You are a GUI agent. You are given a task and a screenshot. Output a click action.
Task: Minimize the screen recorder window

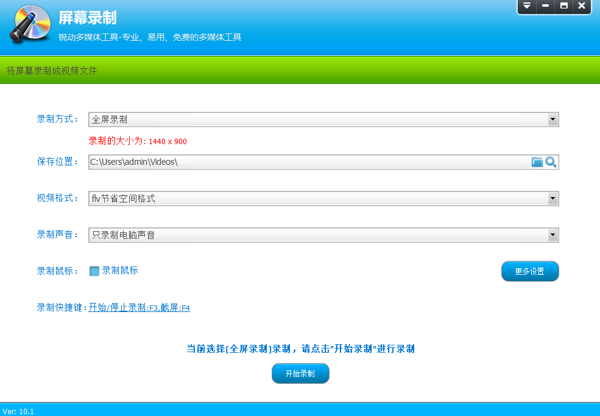[x=545, y=6]
